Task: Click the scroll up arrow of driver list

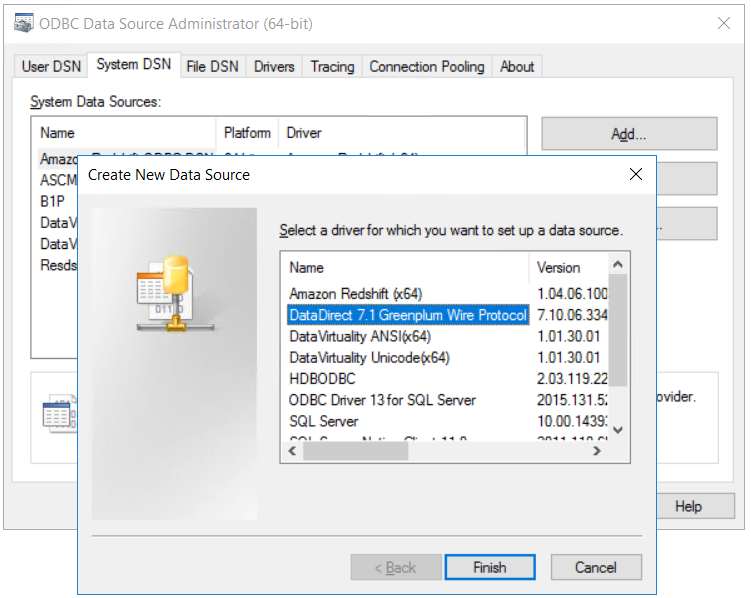Action: click(x=618, y=264)
